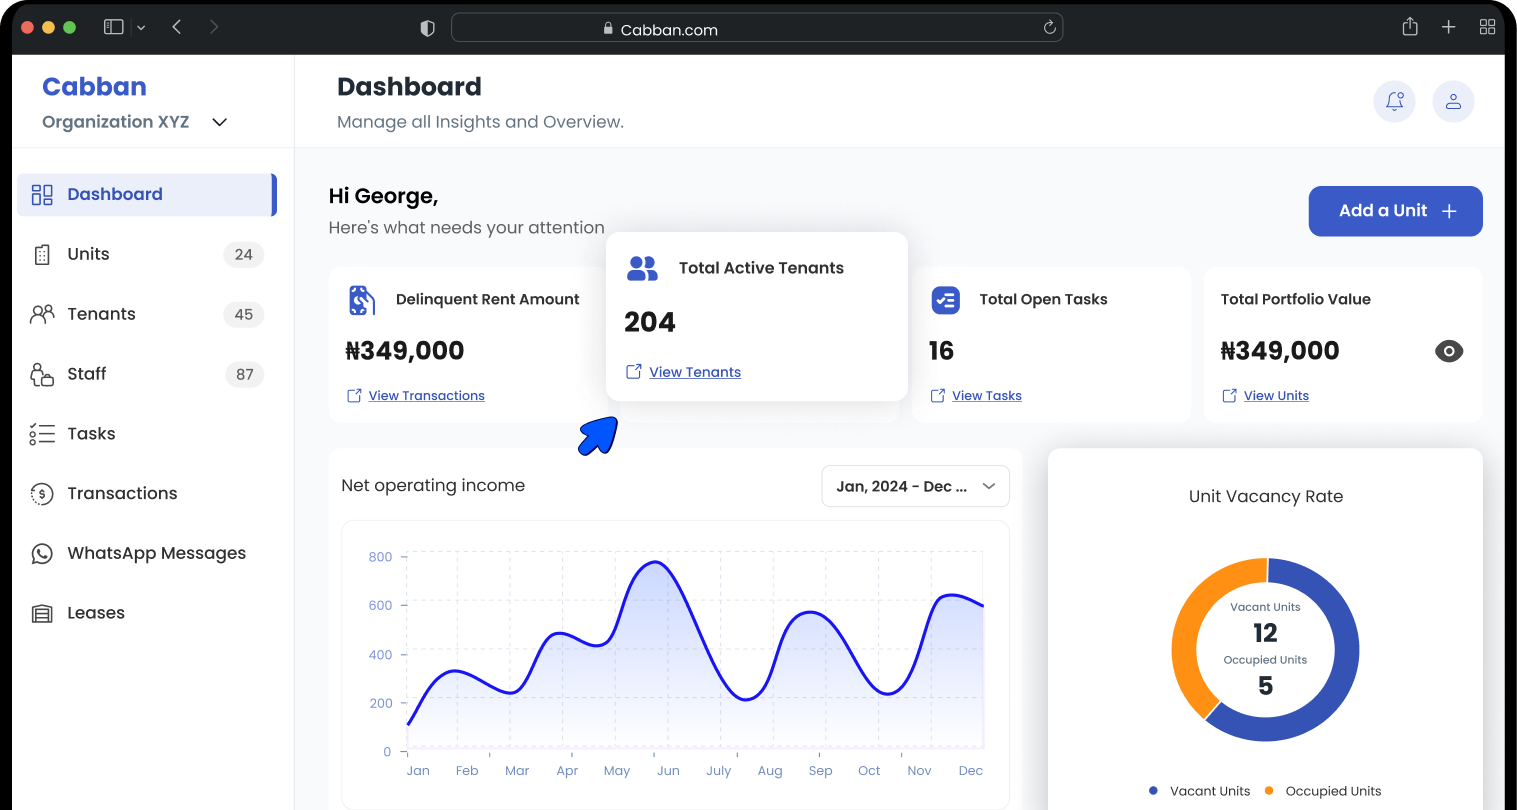Image resolution: width=1517 pixels, height=810 pixels.
Task: Click the Add a Unit button
Action: point(1394,211)
